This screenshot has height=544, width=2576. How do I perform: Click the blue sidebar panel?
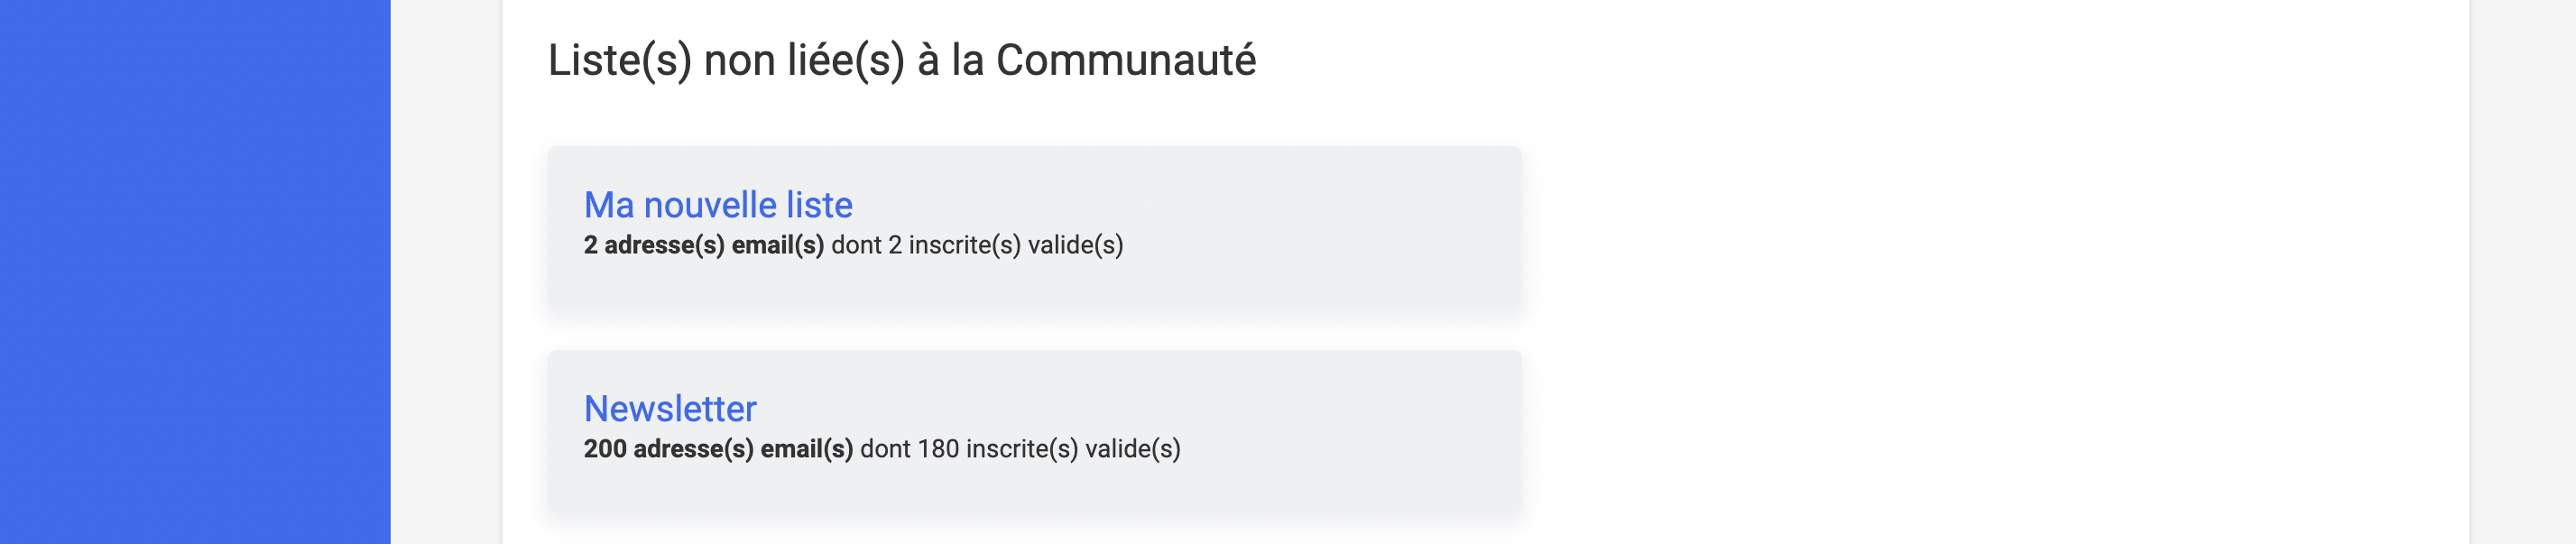pyautogui.click(x=195, y=272)
